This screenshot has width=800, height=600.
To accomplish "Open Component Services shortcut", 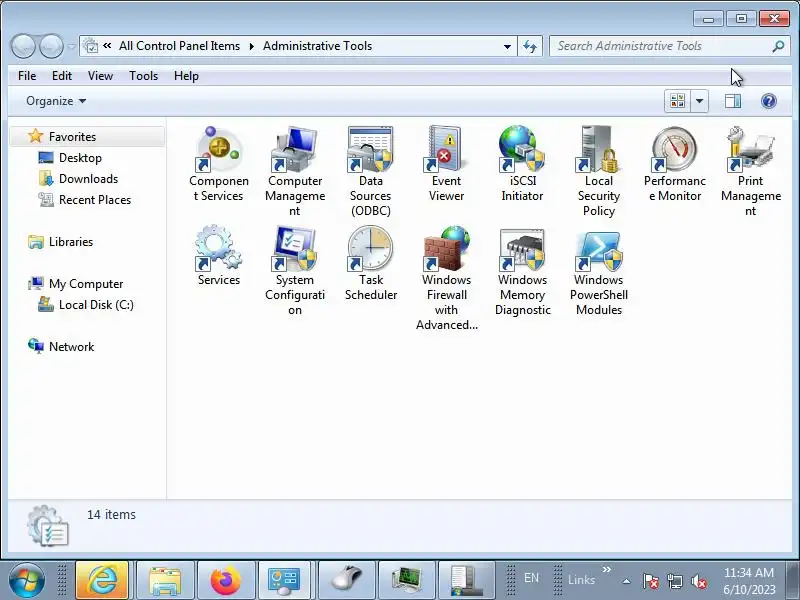I will point(219,164).
